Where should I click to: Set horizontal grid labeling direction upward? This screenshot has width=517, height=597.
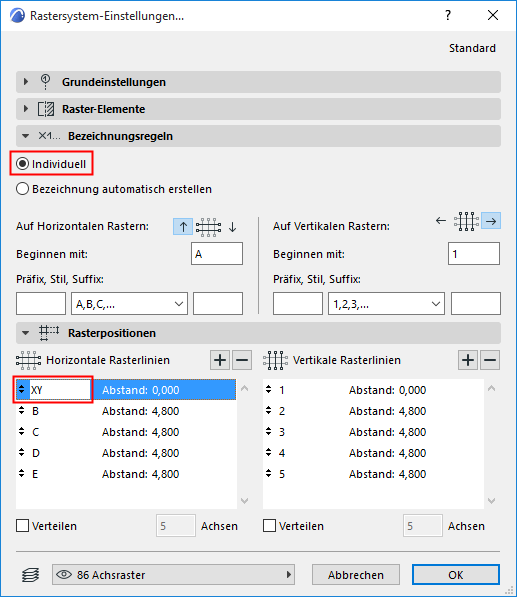(183, 227)
